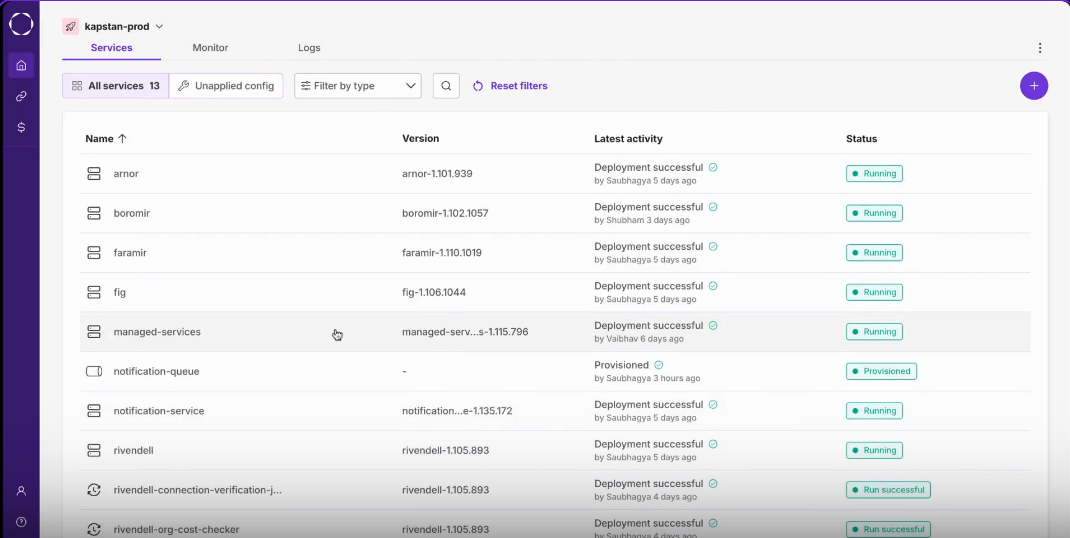Open the three-dot overflow menu
The width and height of the screenshot is (1070, 538).
click(1039, 48)
